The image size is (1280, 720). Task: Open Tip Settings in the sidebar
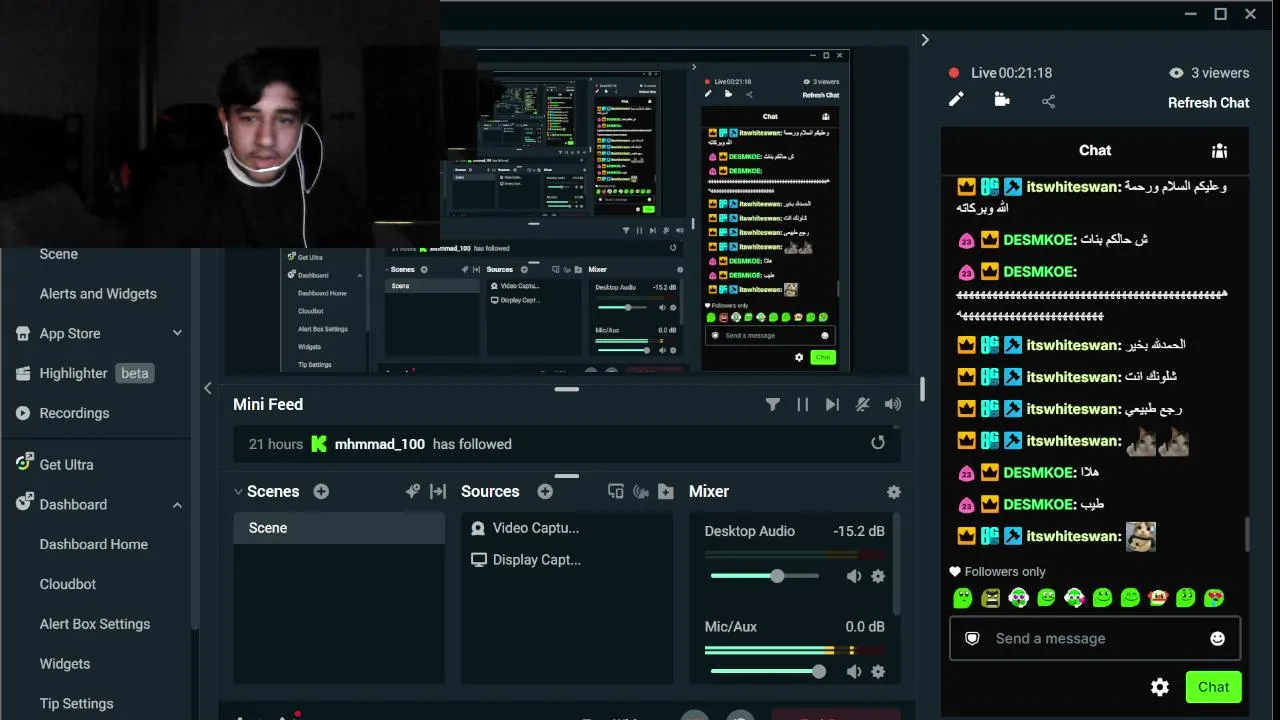click(x=77, y=704)
